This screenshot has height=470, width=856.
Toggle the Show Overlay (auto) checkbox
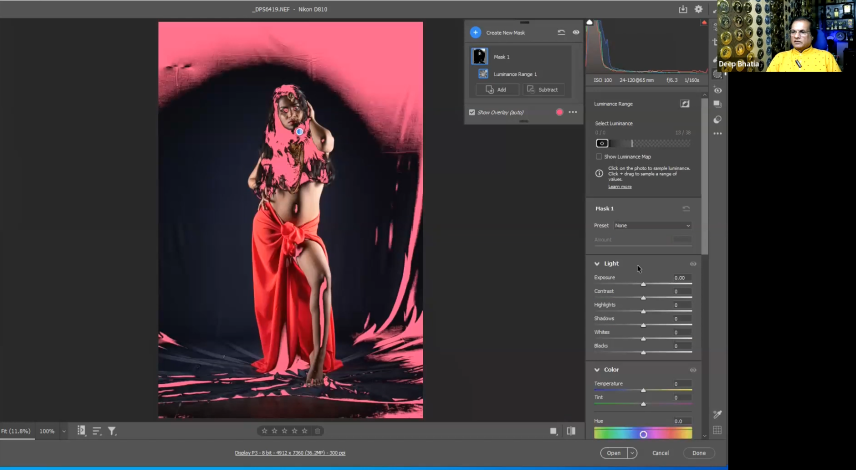tap(472, 112)
